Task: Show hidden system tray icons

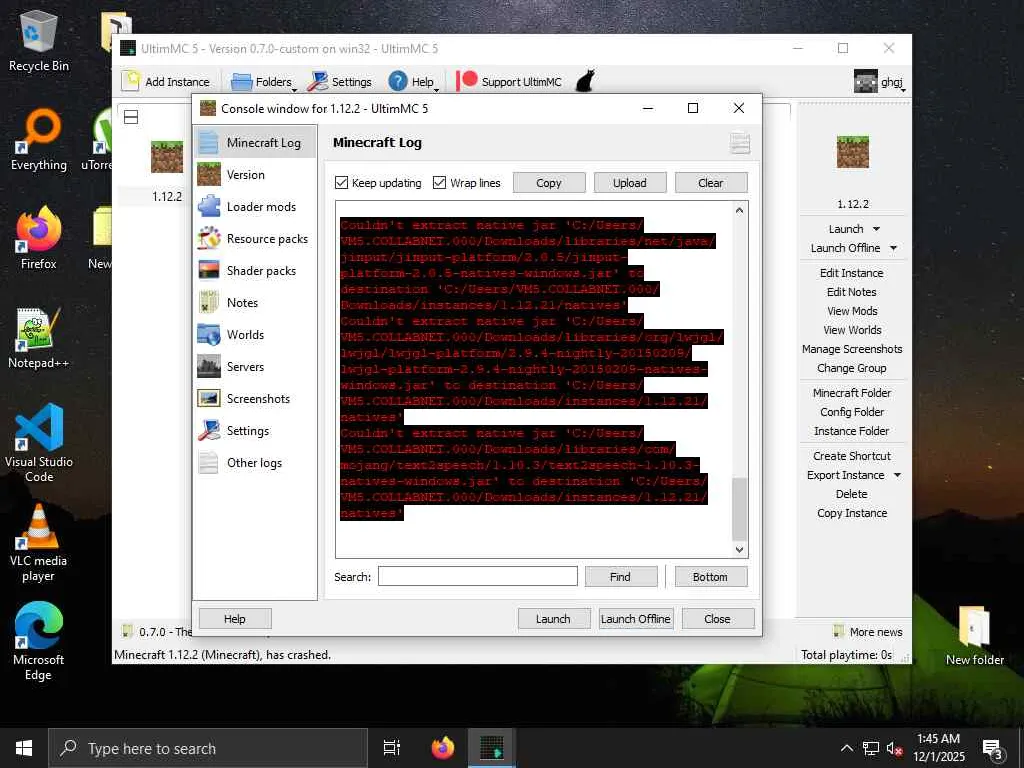Action: click(x=846, y=748)
